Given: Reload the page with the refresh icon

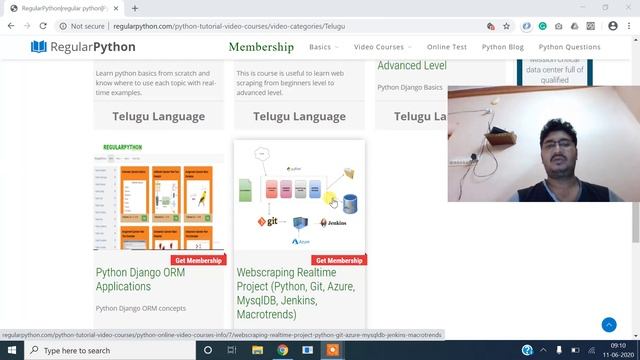Looking at the screenshot, I should pyautogui.click(x=43, y=26).
